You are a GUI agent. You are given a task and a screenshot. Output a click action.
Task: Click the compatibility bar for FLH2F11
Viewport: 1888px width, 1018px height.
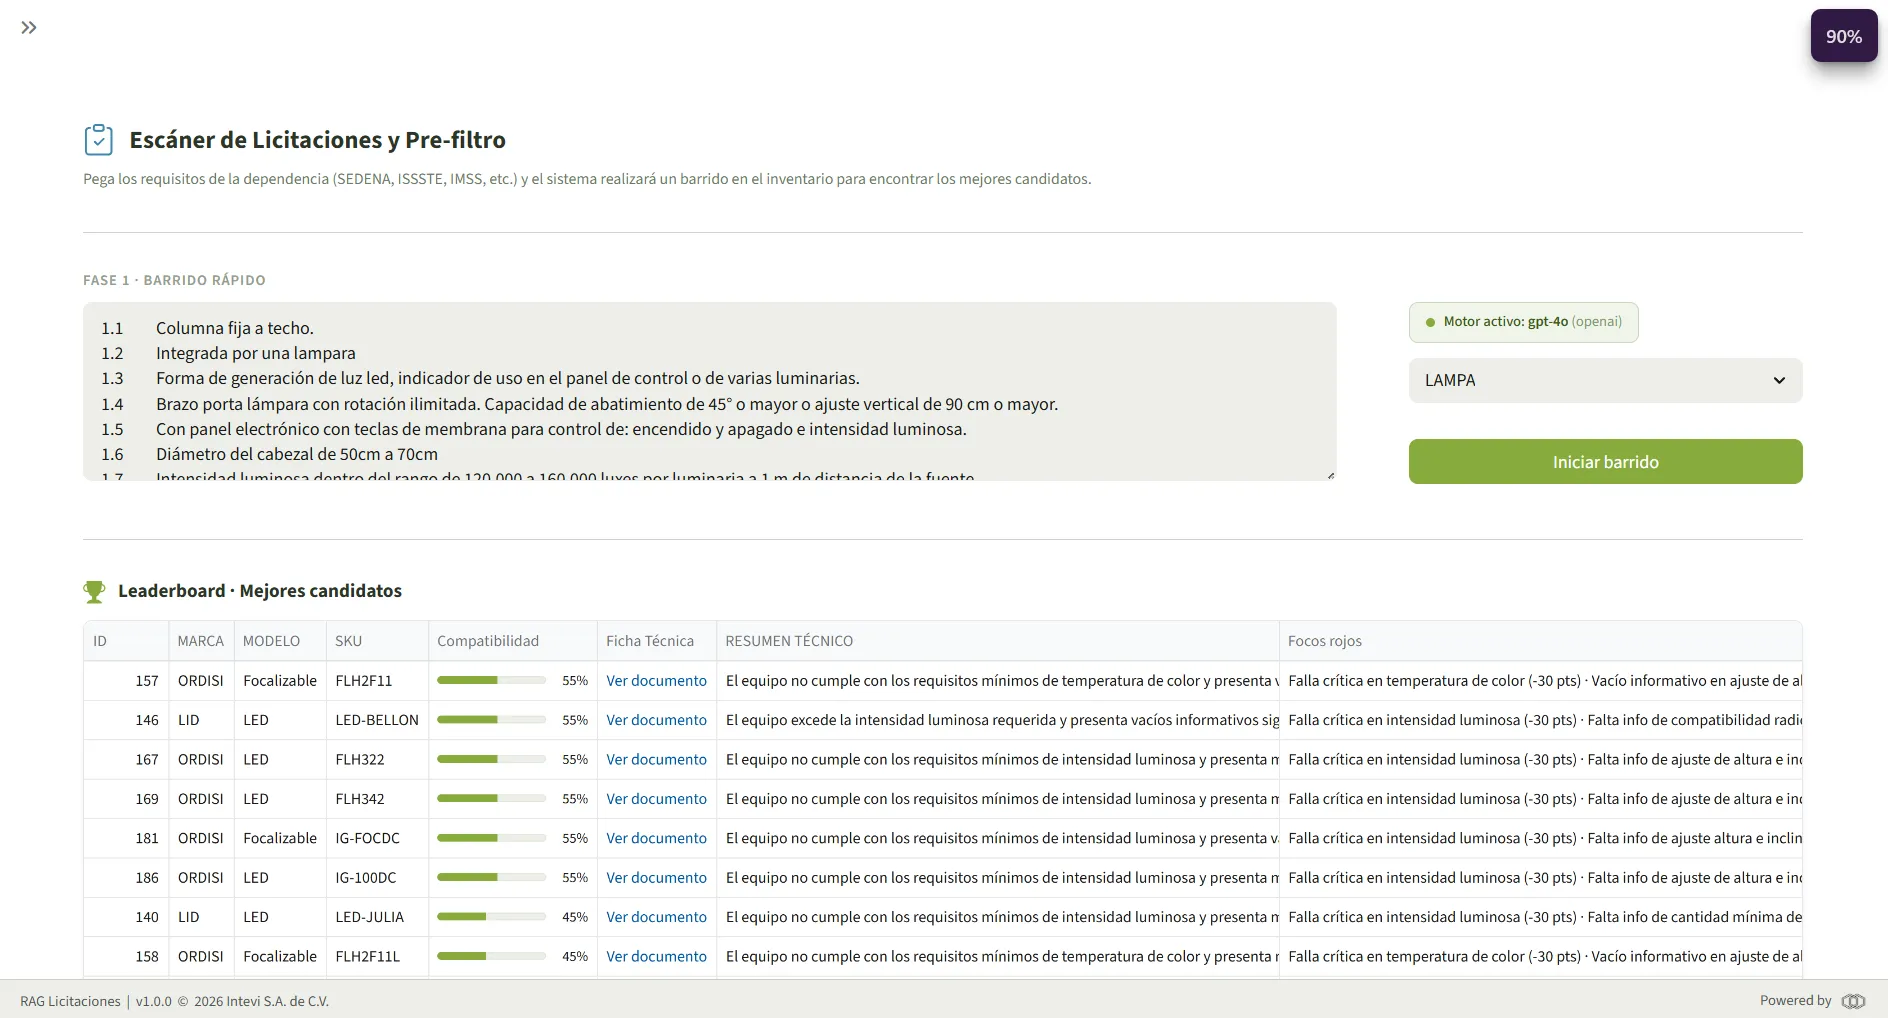[491, 680]
